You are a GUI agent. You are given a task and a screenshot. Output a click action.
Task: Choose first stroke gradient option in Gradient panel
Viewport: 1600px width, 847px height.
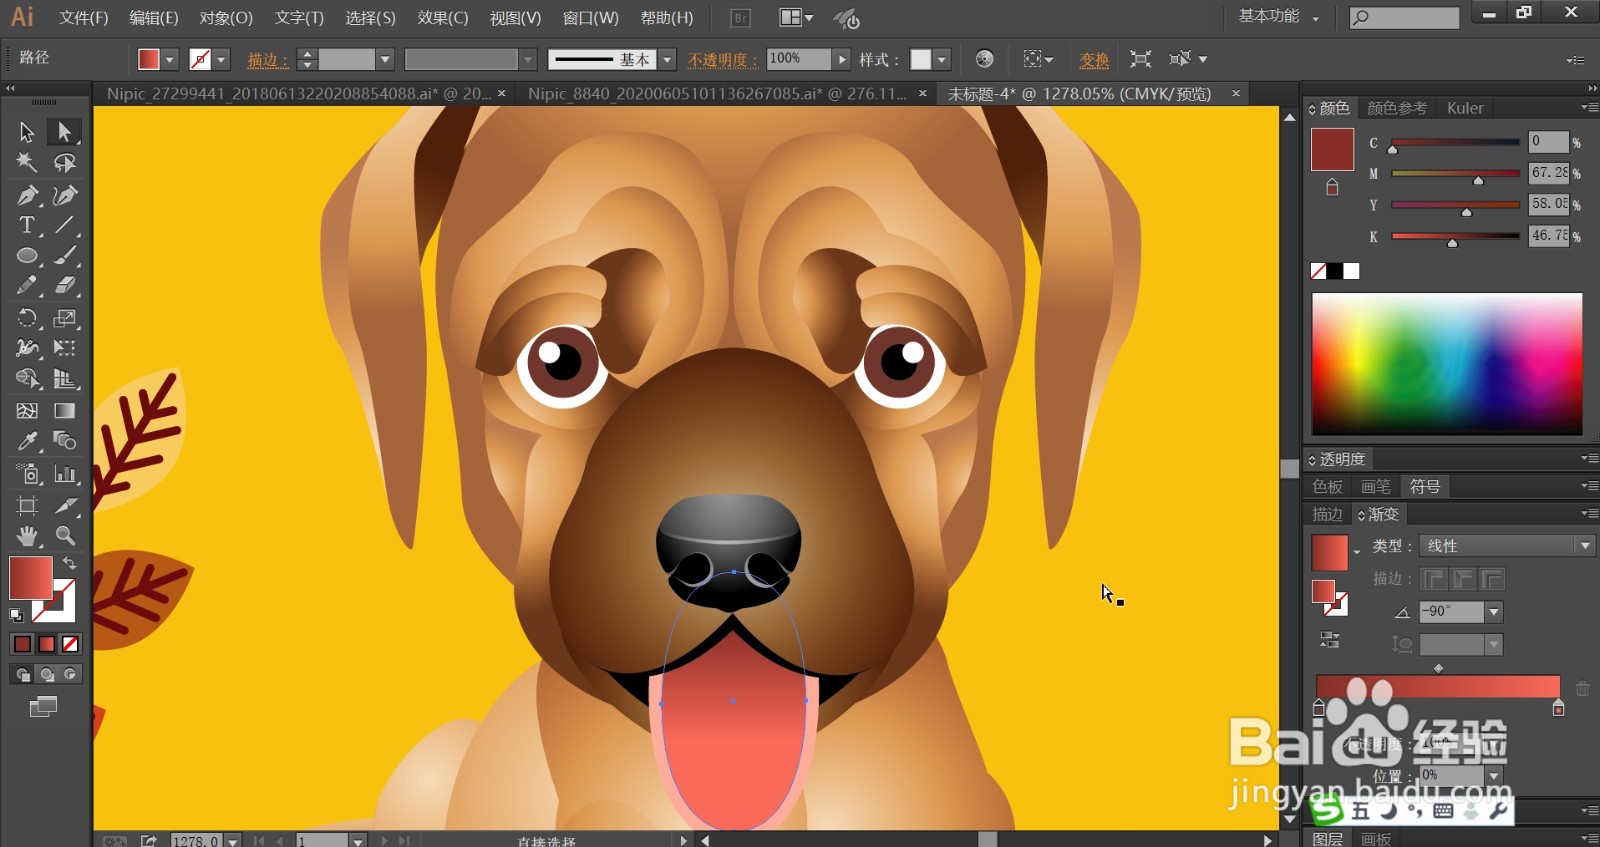tap(1433, 579)
